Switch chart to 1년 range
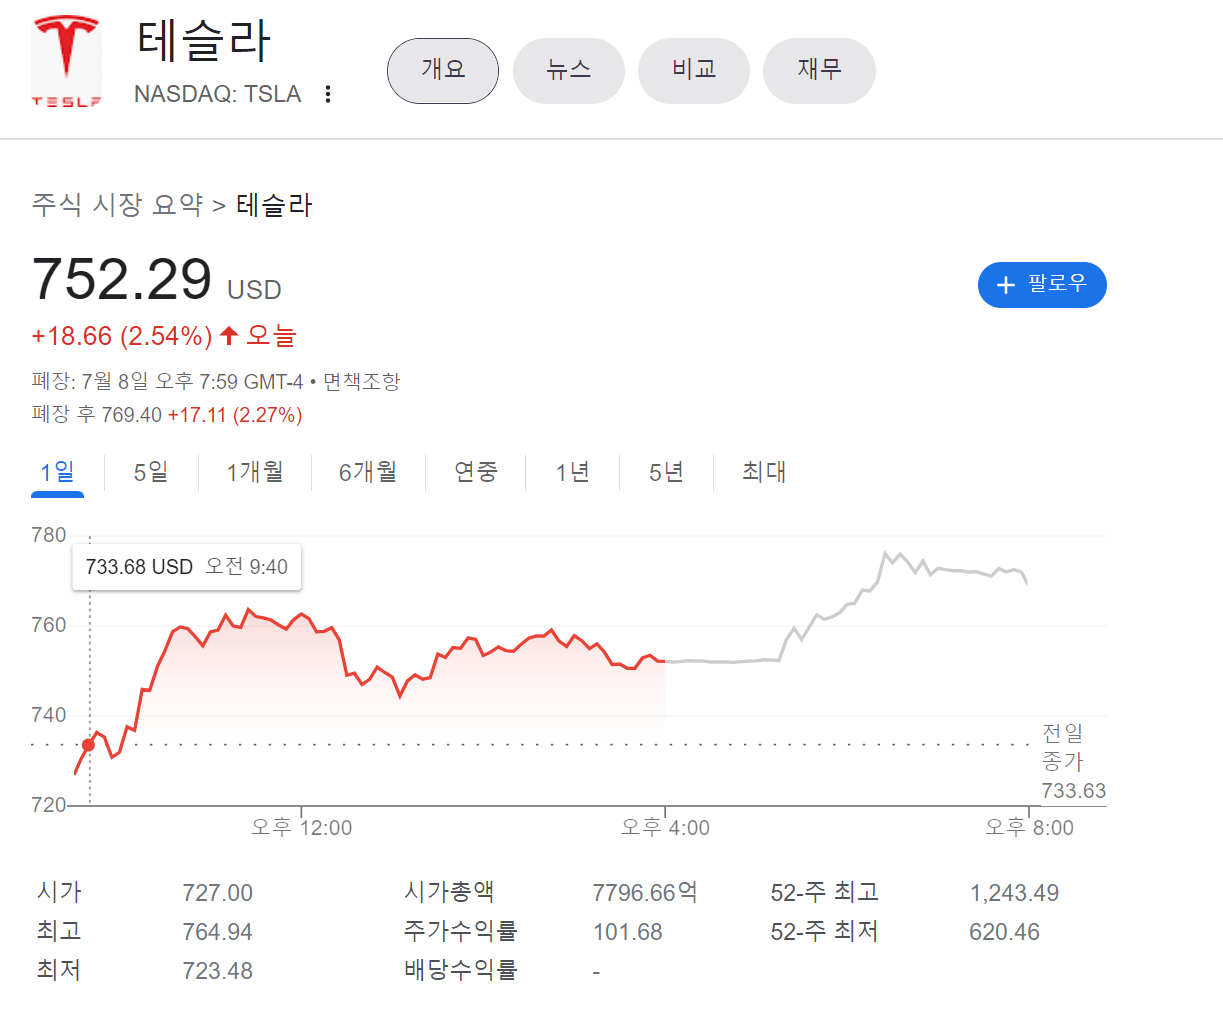This screenshot has height=1011, width=1223. [573, 472]
